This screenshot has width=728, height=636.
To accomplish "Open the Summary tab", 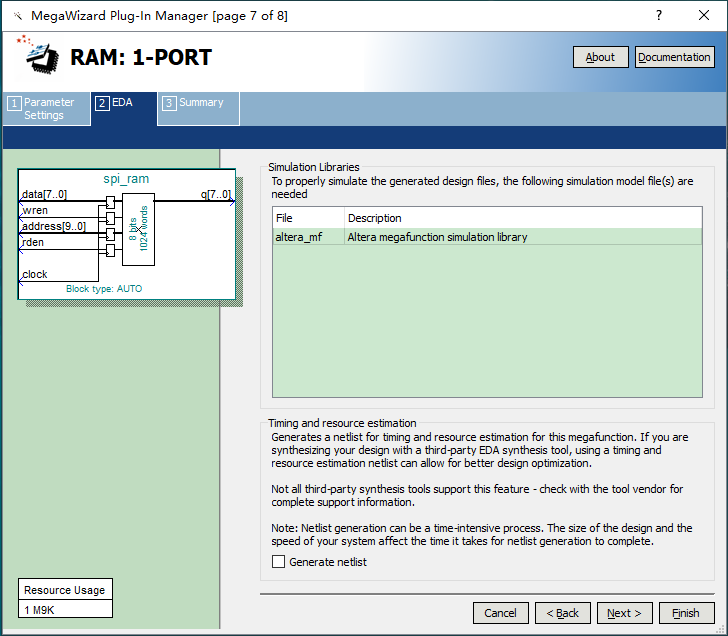I will click(x=200, y=103).
